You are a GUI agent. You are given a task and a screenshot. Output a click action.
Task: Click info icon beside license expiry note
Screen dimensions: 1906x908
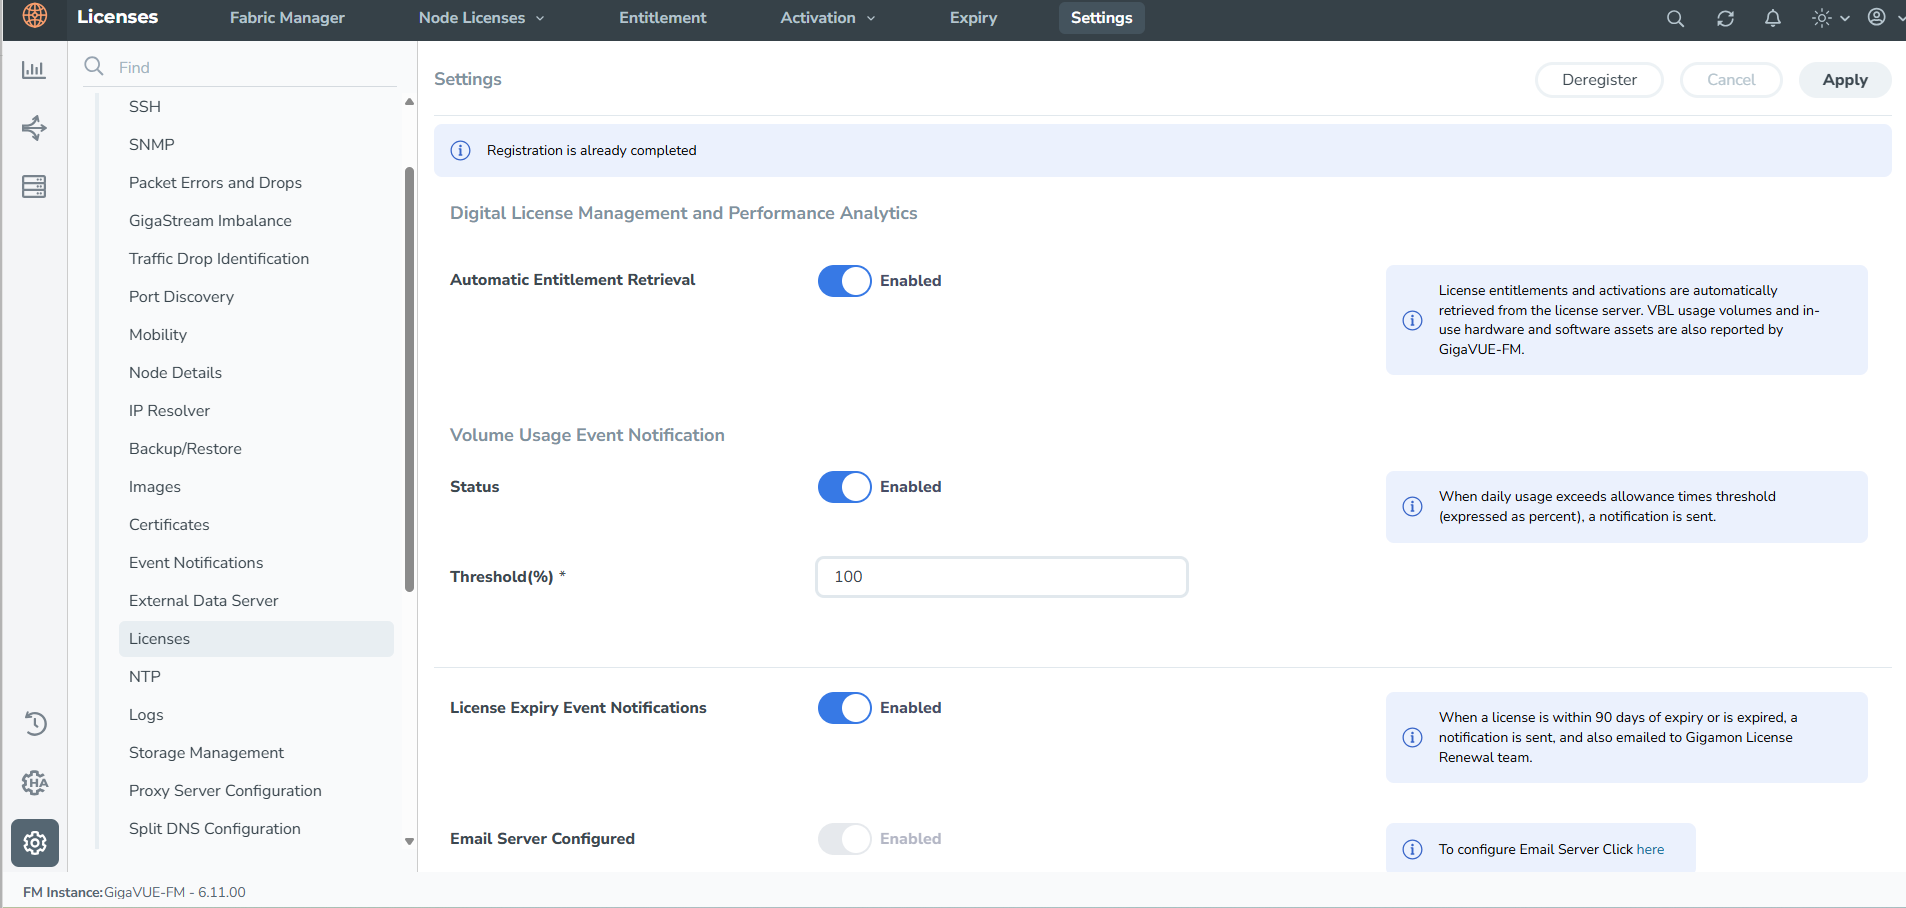coord(1412,737)
